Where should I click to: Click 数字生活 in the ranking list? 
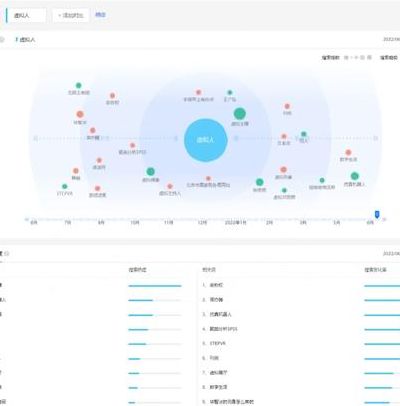coord(218,387)
